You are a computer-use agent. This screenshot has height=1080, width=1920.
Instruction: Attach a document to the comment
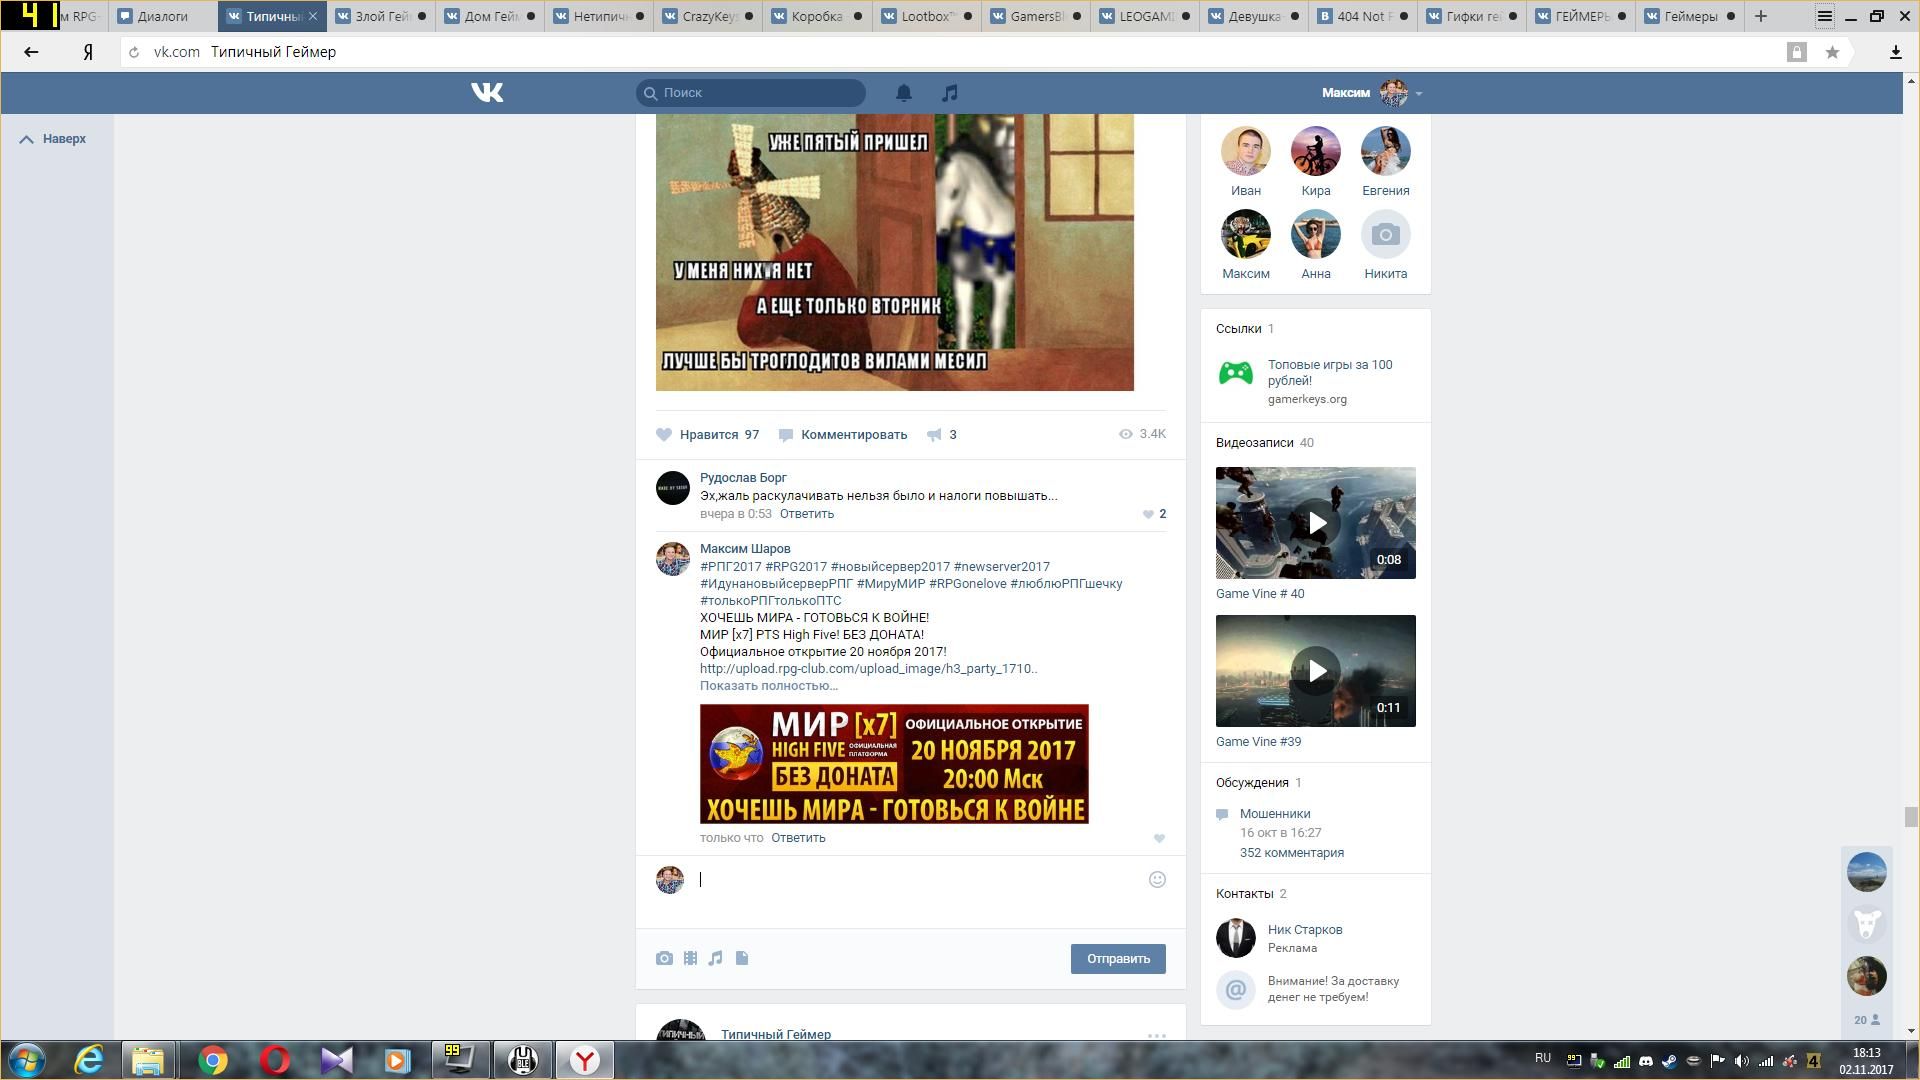click(x=742, y=958)
